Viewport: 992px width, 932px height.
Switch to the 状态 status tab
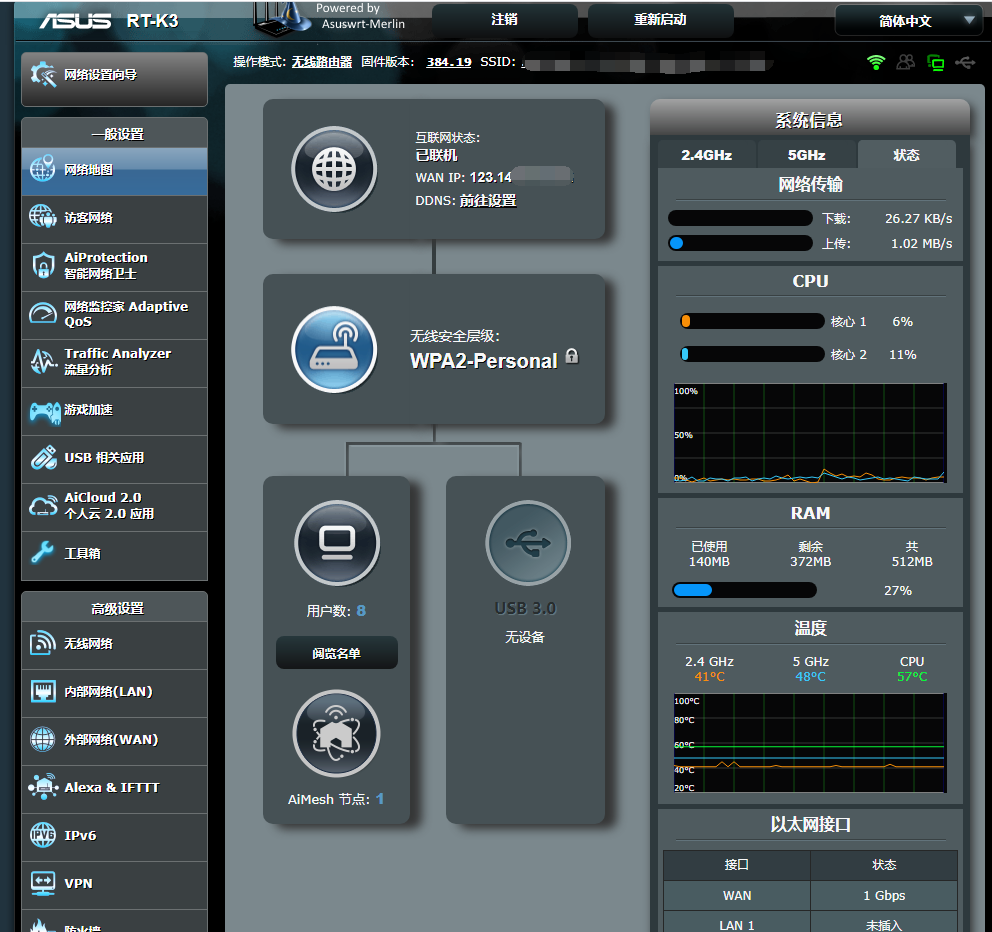point(907,155)
